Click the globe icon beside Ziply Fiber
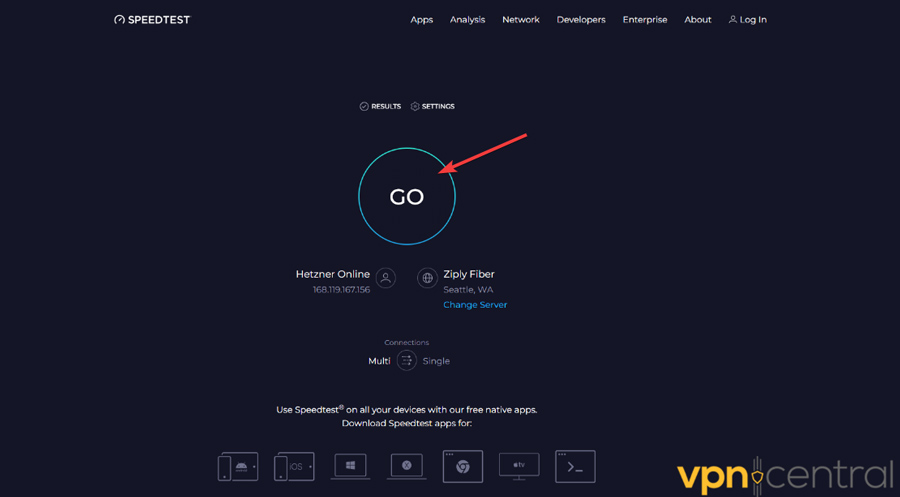The height and width of the screenshot is (497, 900). tap(427, 278)
